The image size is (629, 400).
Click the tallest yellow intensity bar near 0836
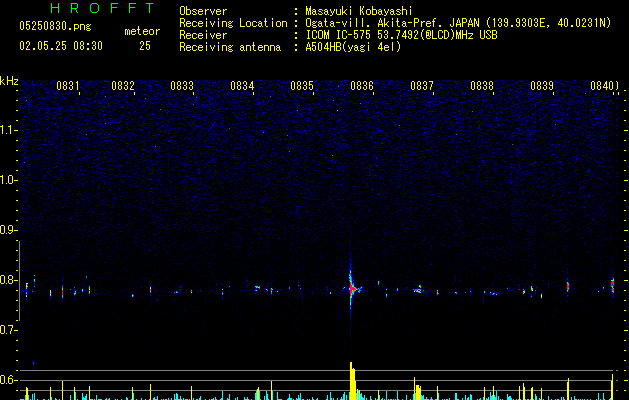pyautogui.click(x=351, y=381)
